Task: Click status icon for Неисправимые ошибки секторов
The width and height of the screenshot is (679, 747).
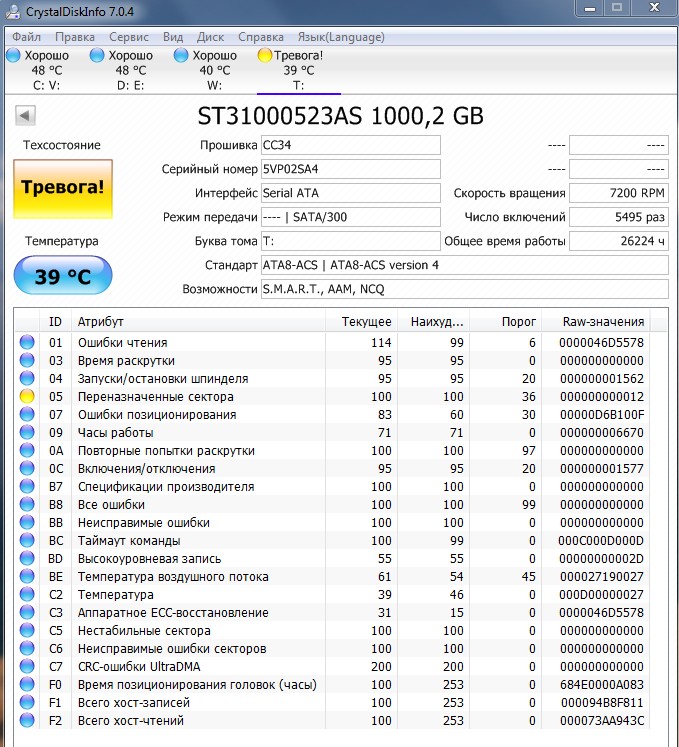Action: pyautogui.click(x=27, y=648)
